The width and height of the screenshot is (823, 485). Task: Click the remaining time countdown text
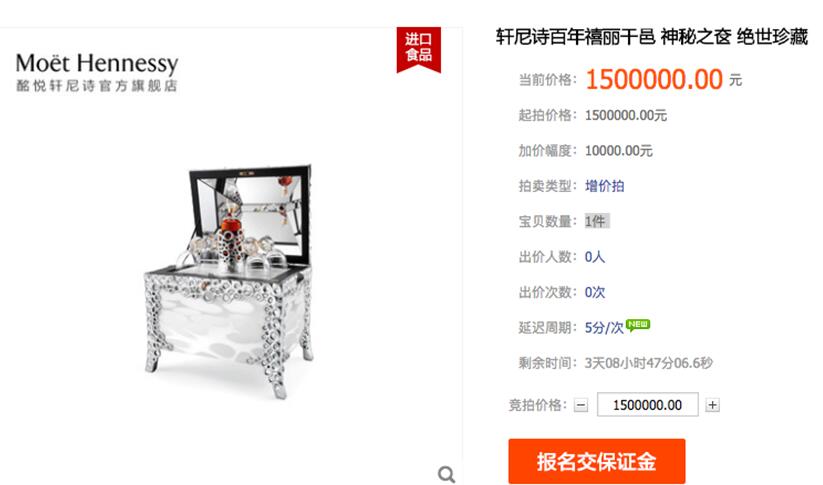point(649,363)
